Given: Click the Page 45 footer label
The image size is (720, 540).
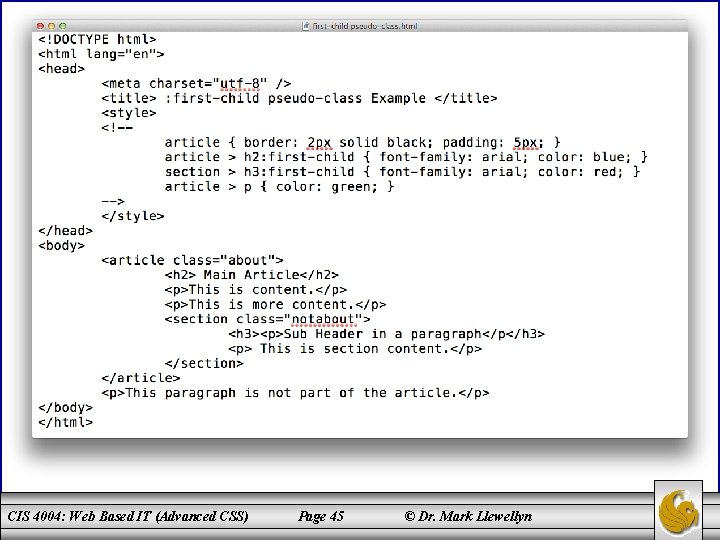Looking at the screenshot, I should [x=321, y=516].
